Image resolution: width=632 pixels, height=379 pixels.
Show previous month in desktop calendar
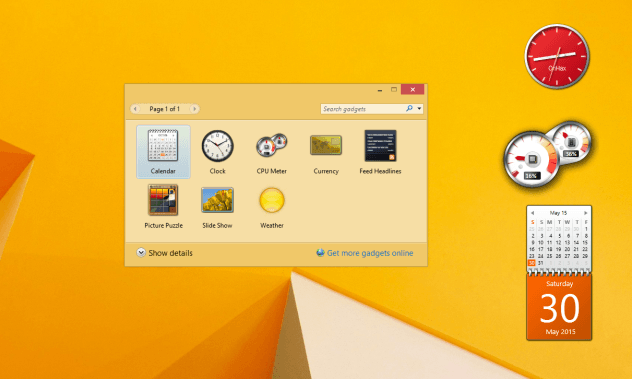point(532,213)
